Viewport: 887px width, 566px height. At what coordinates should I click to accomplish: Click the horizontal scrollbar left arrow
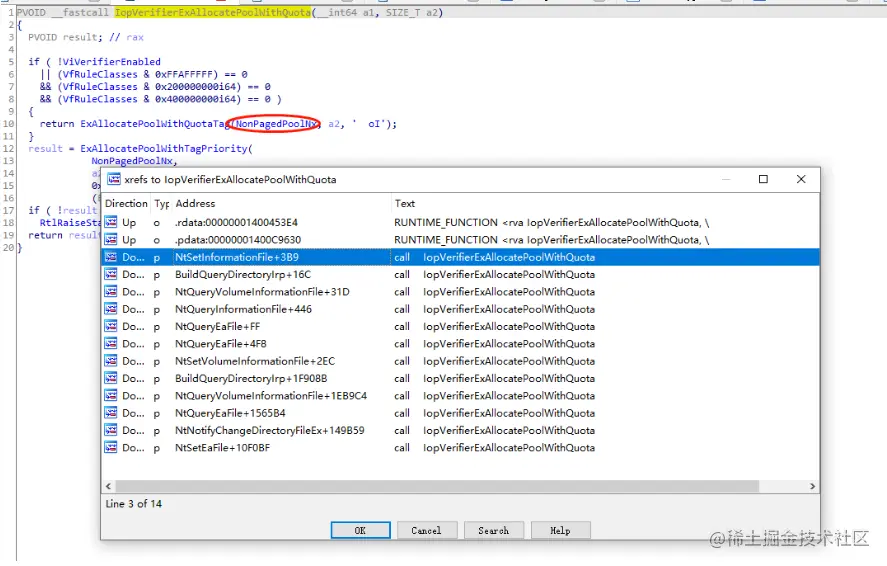pyautogui.click(x=108, y=486)
